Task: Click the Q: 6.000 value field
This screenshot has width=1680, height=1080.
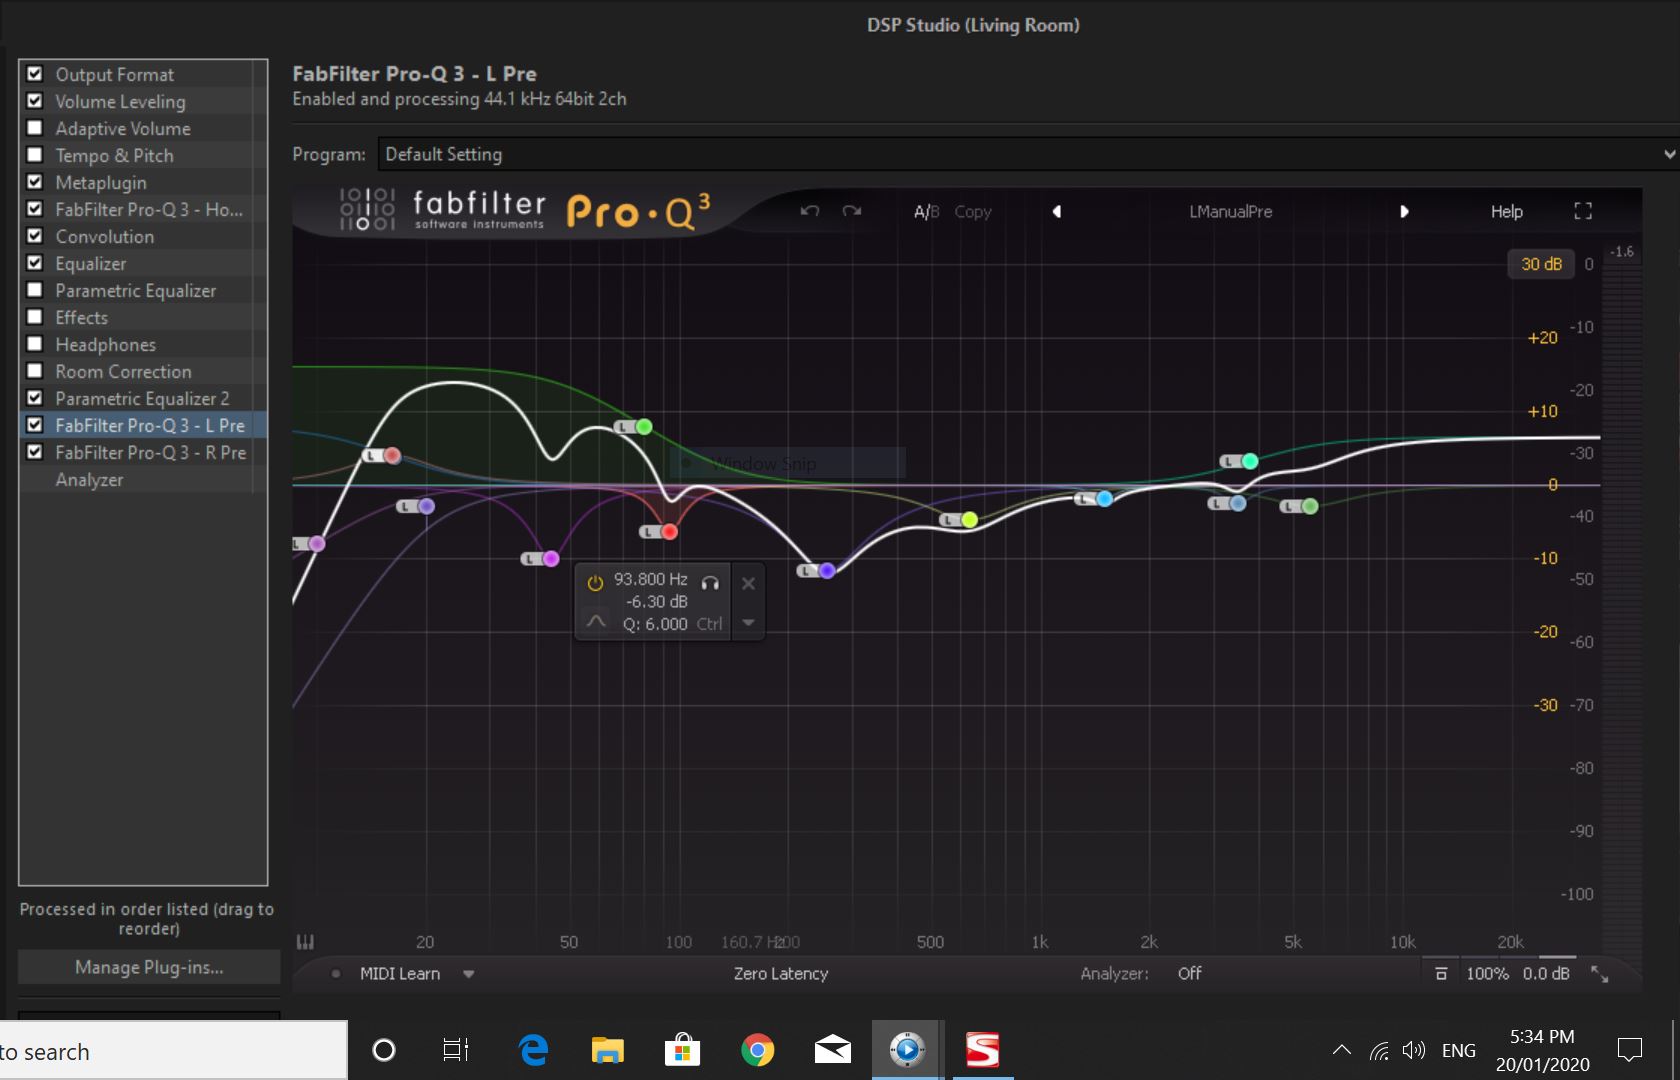Action: [655, 624]
